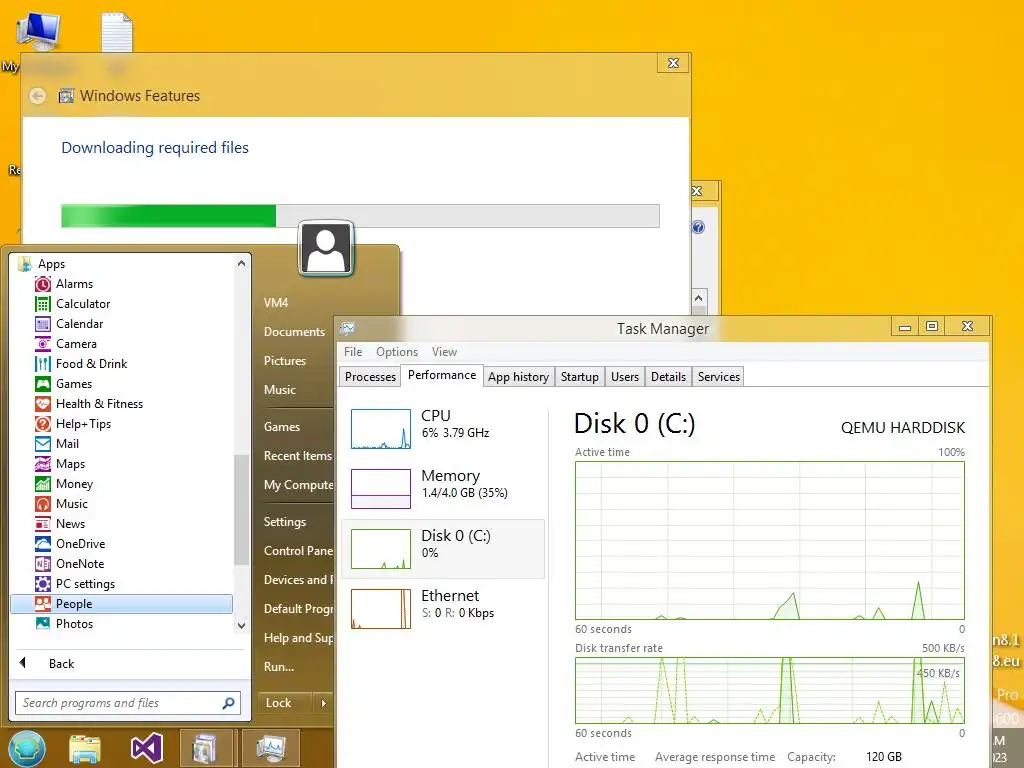Viewport: 1024px width, 768px height.
Task: Switch to the Details tab
Action: (668, 377)
